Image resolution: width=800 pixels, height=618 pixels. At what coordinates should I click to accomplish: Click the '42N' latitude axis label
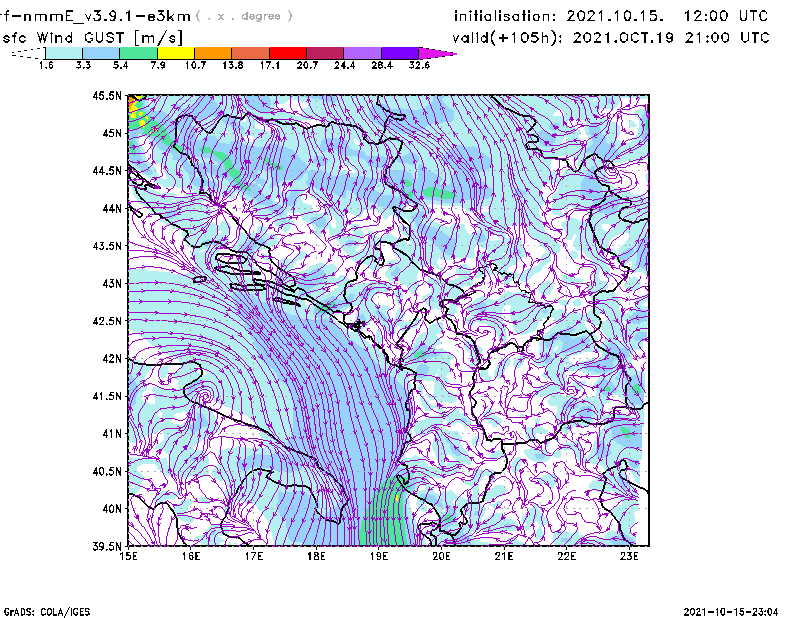[112, 359]
